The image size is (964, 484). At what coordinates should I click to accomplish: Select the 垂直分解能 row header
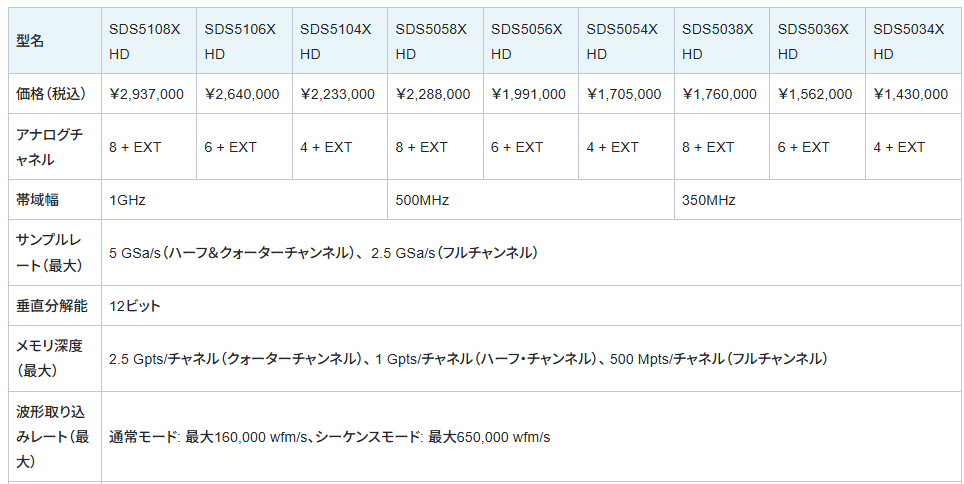pyautogui.click(x=52, y=305)
